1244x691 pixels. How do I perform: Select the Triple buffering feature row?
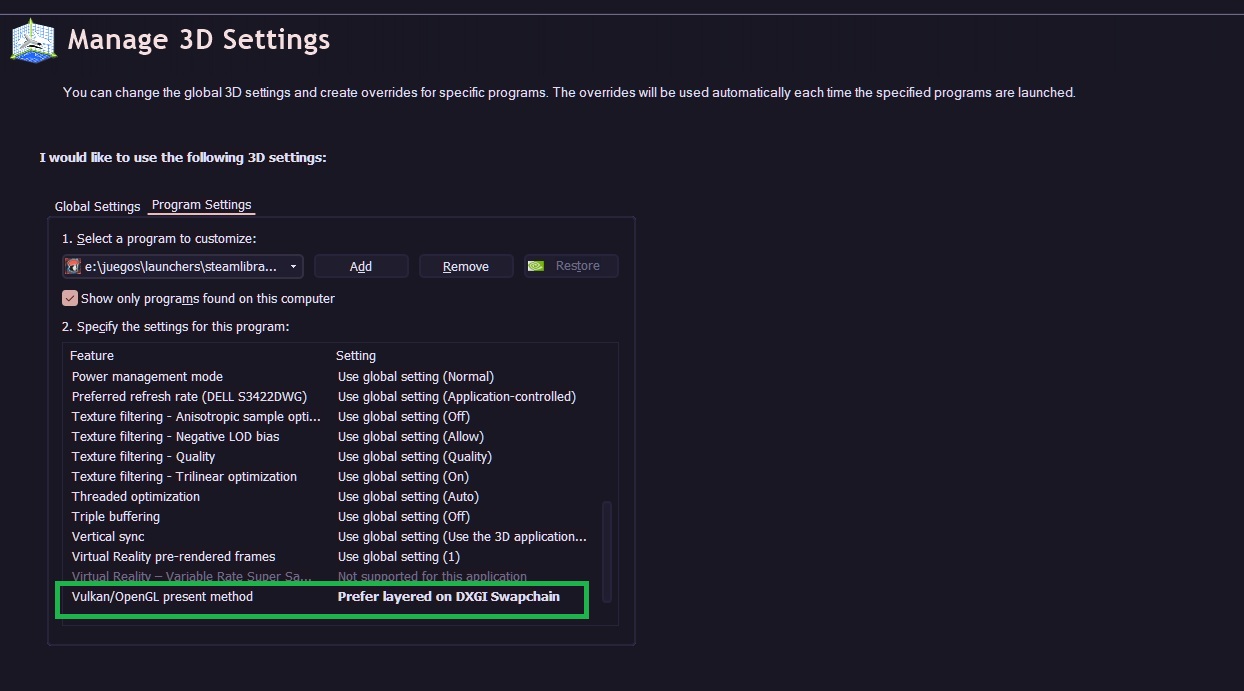click(x=116, y=517)
